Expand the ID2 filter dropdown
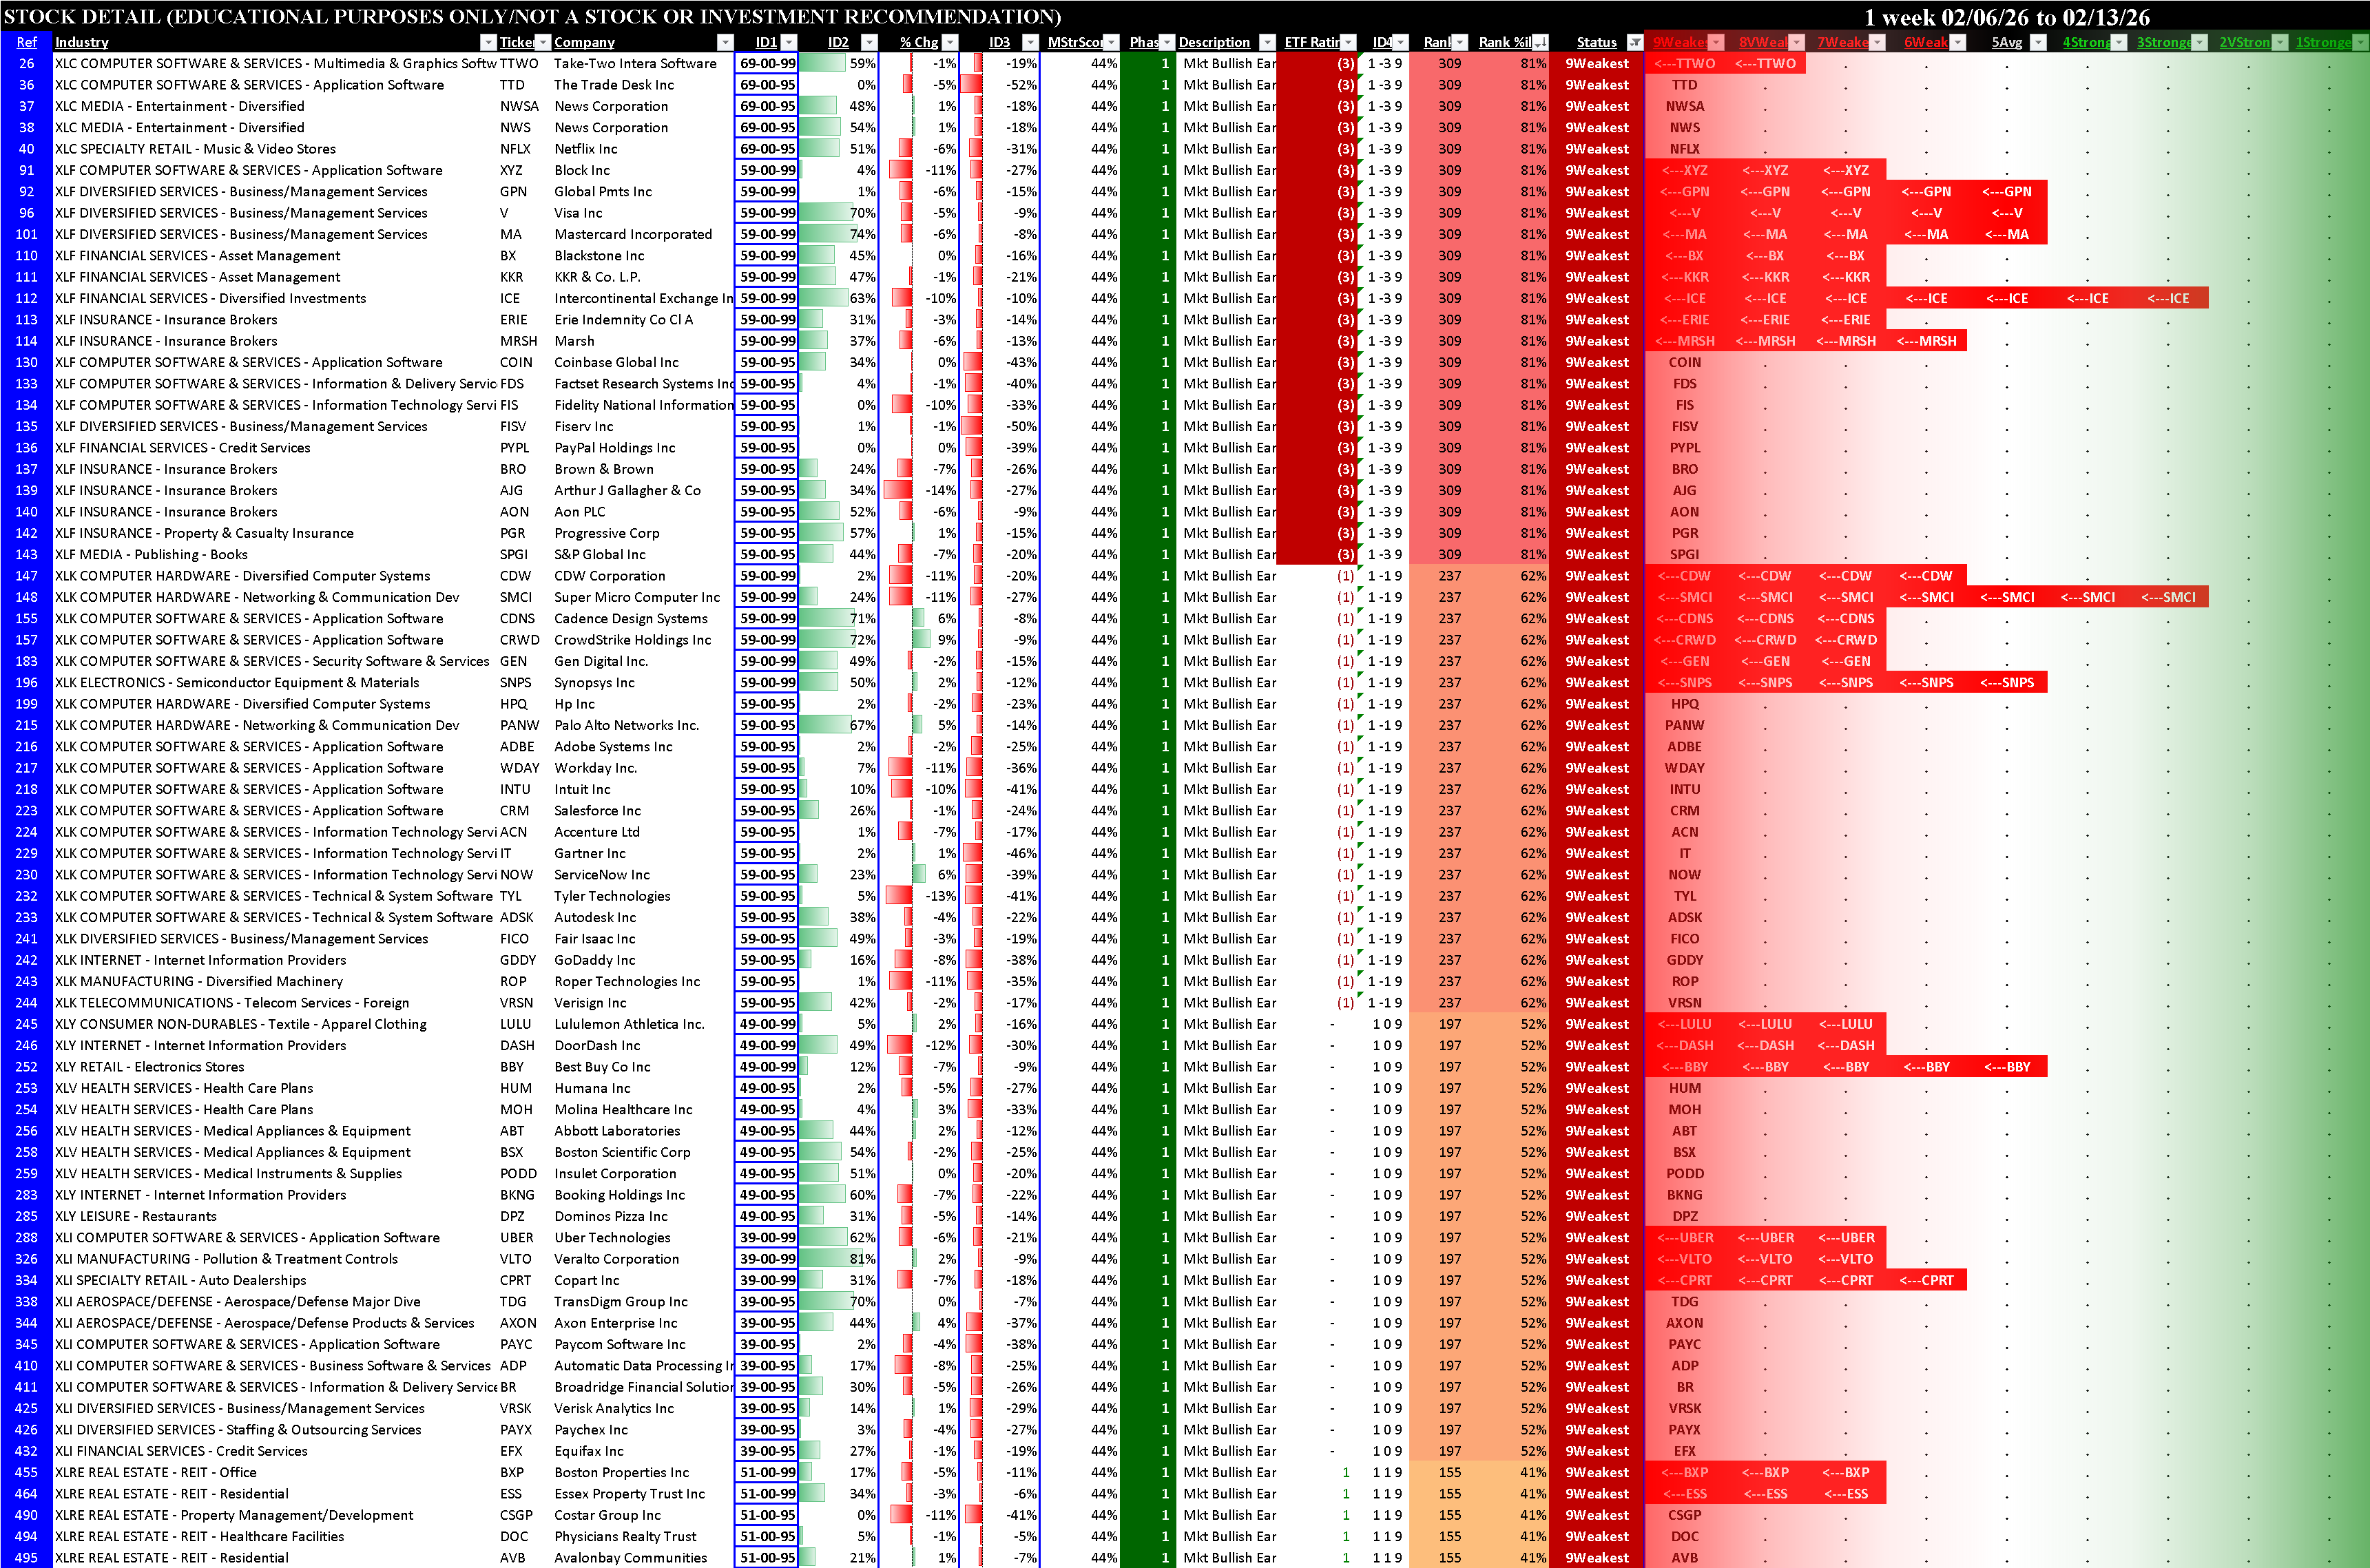2370x1568 pixels. (x=869, y=42)
